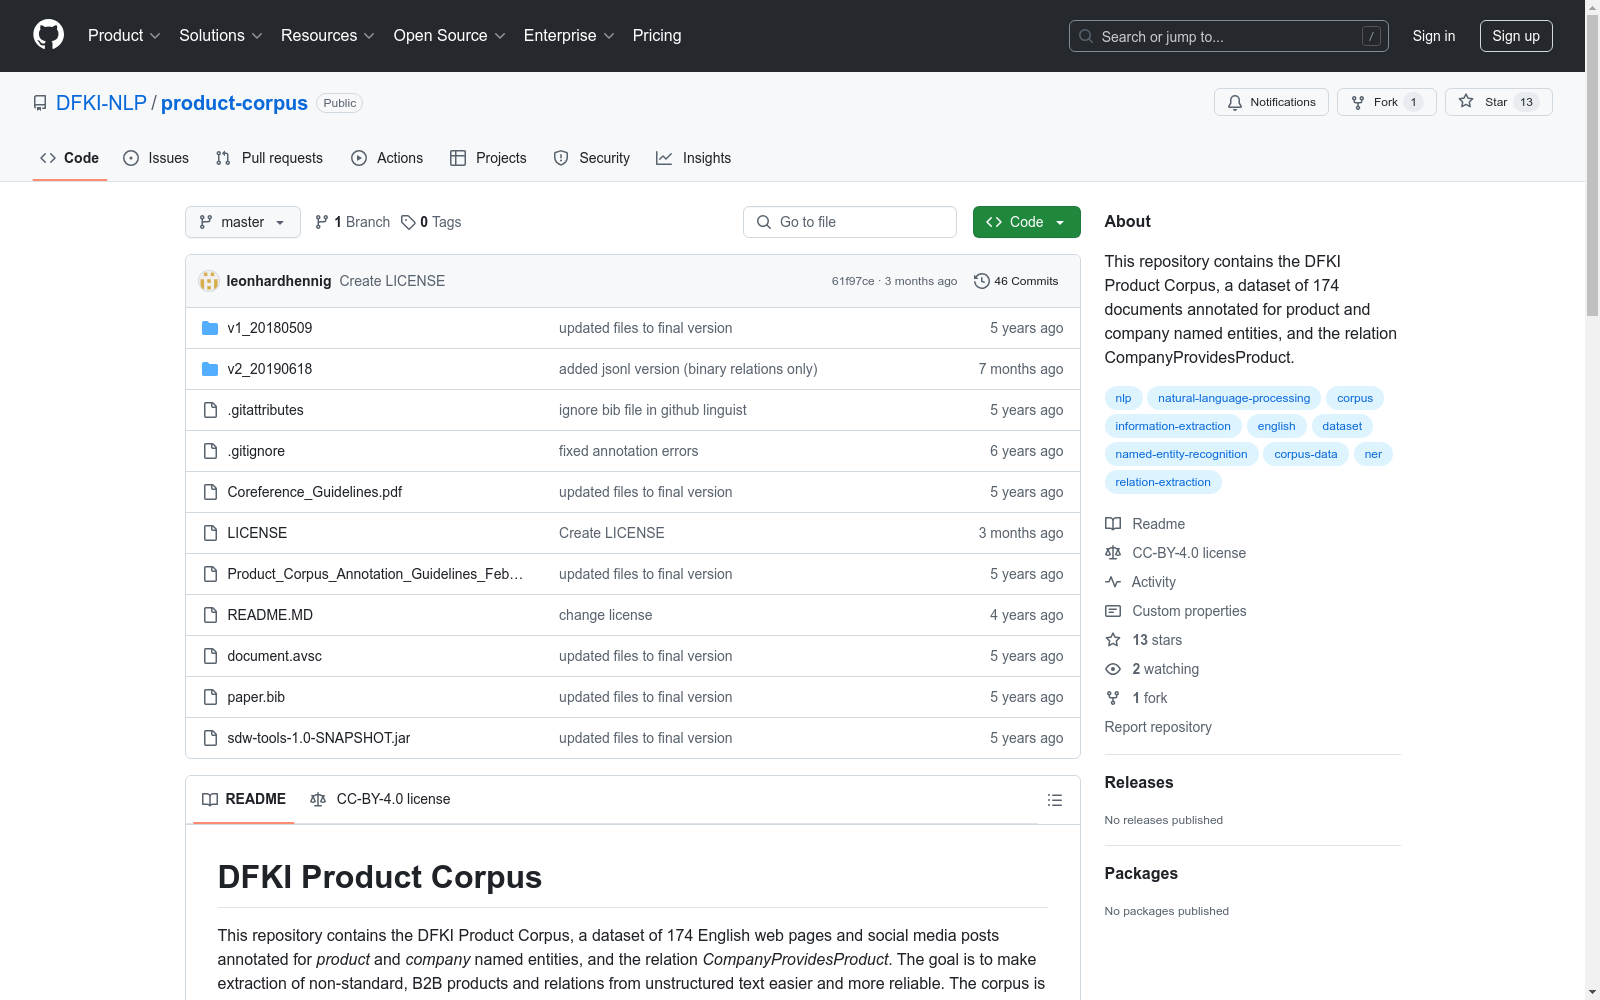Switch to the Pull requests tab
This screenshot has width=1600, height=1000.
pos(269,158)
